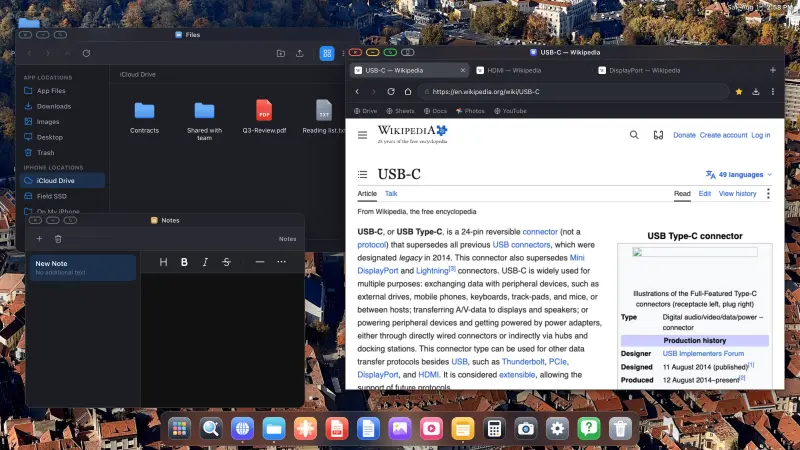This screenshot has width=800, height=450.
Task: Create new folder in Files
Action: pos(281,53)
